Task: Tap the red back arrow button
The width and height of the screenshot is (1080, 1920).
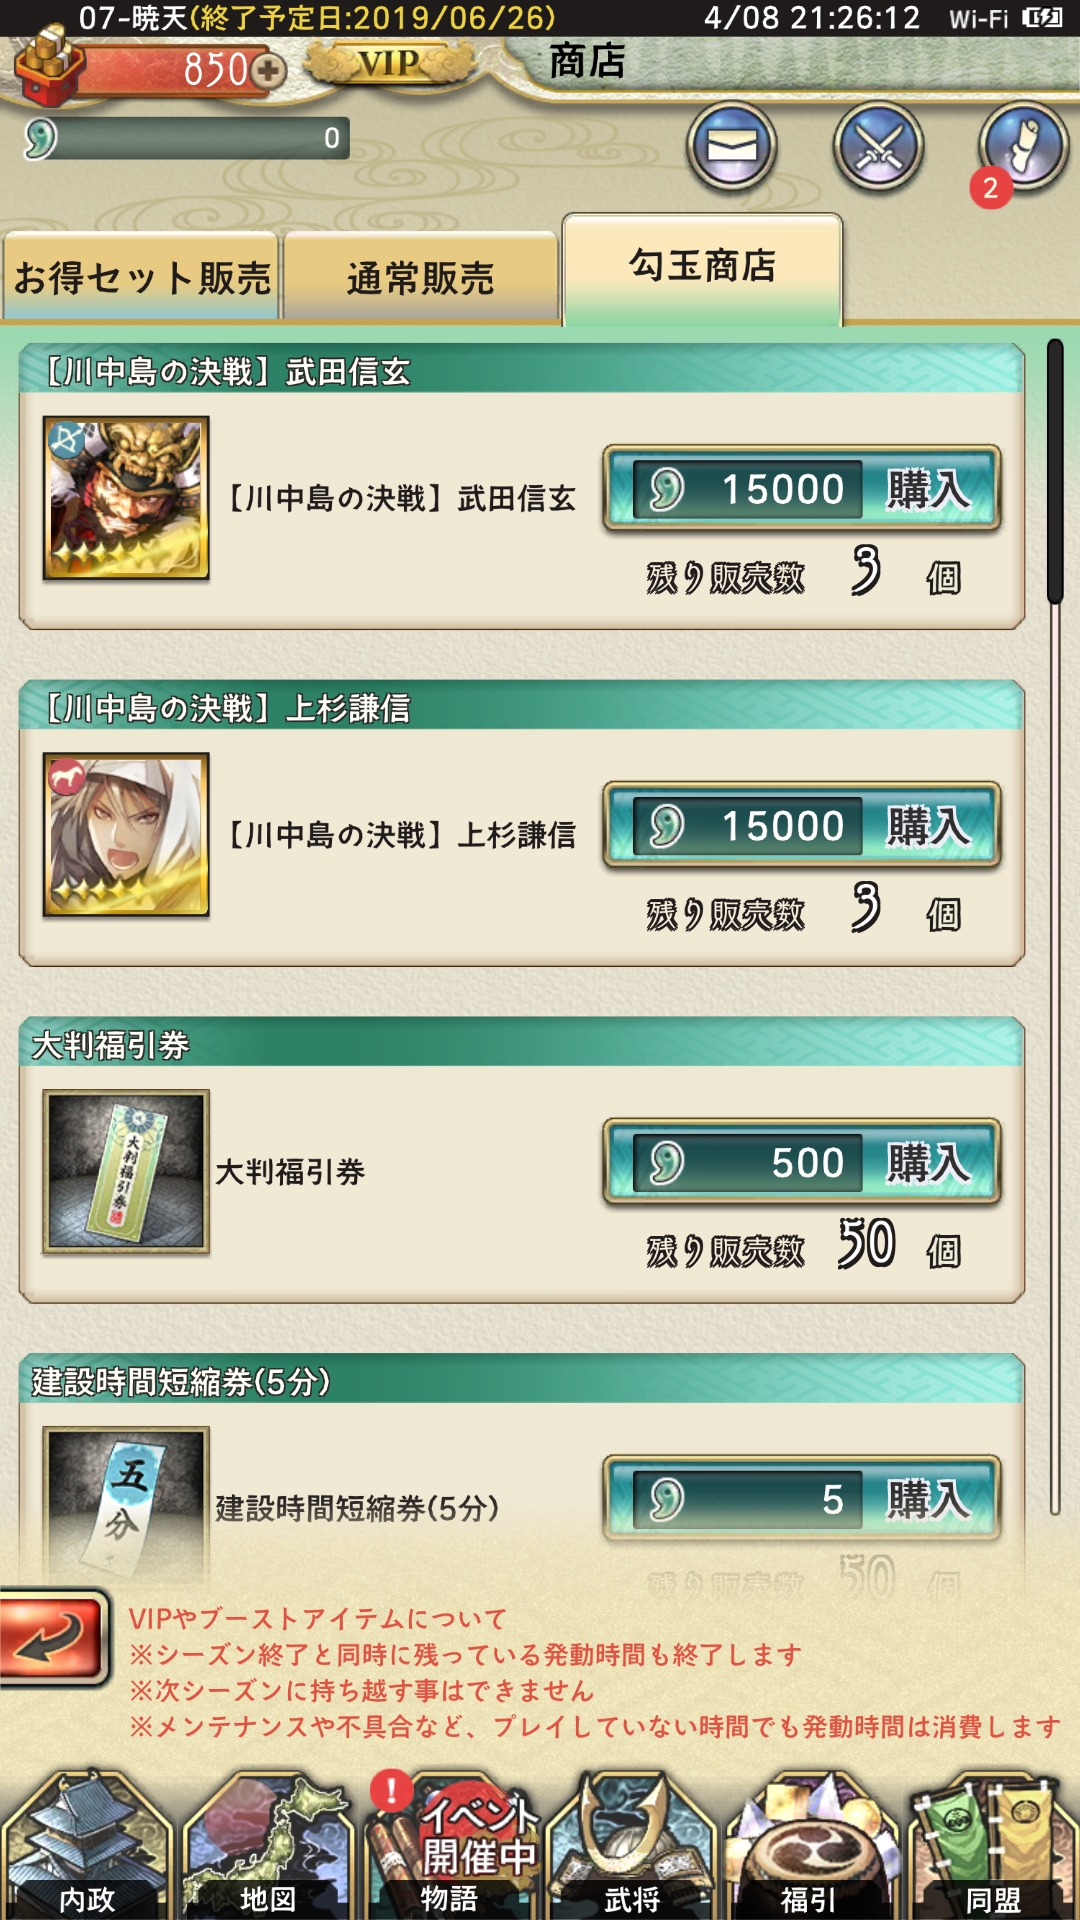Action: tap(54, 1639)
